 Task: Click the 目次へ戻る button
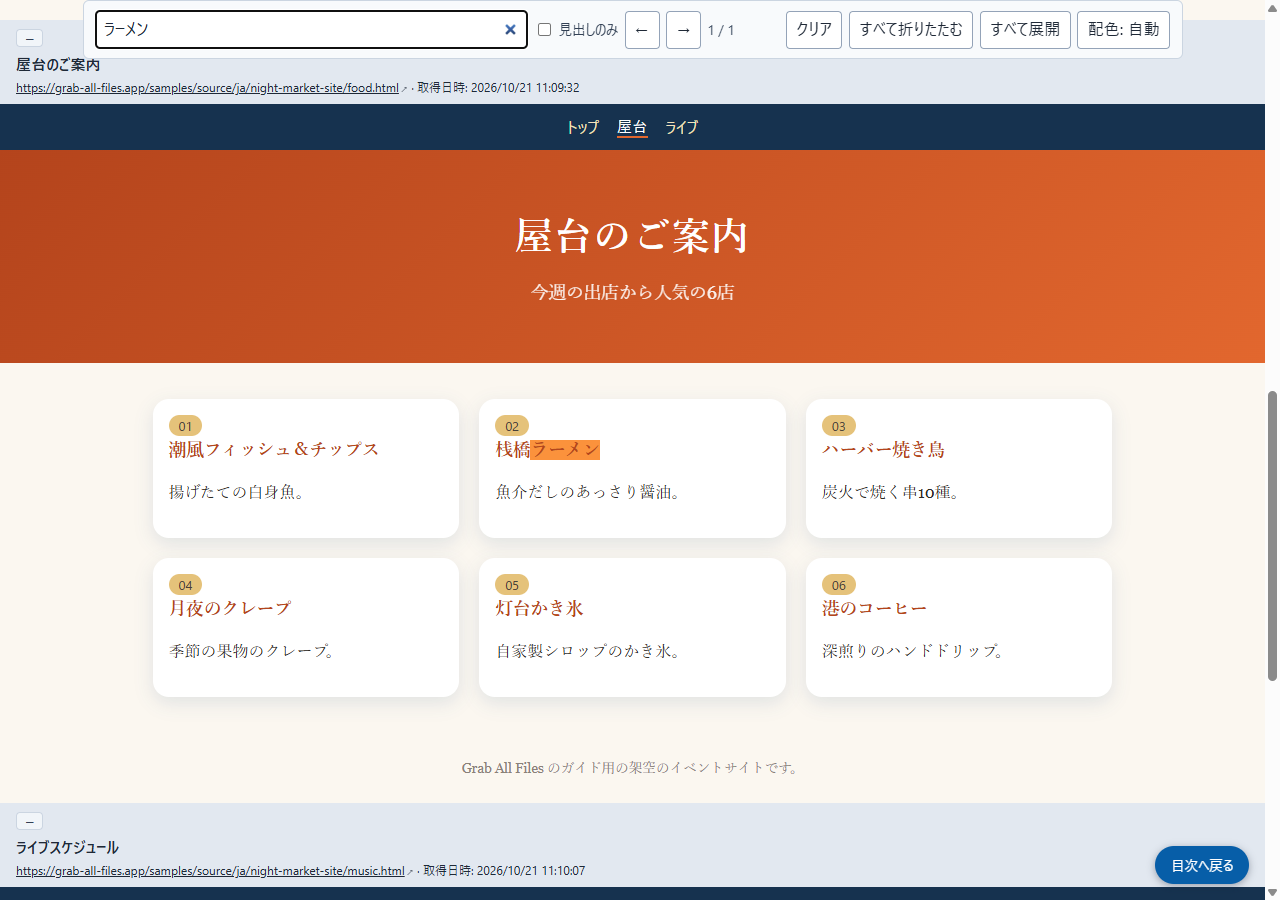(1202, 865)
